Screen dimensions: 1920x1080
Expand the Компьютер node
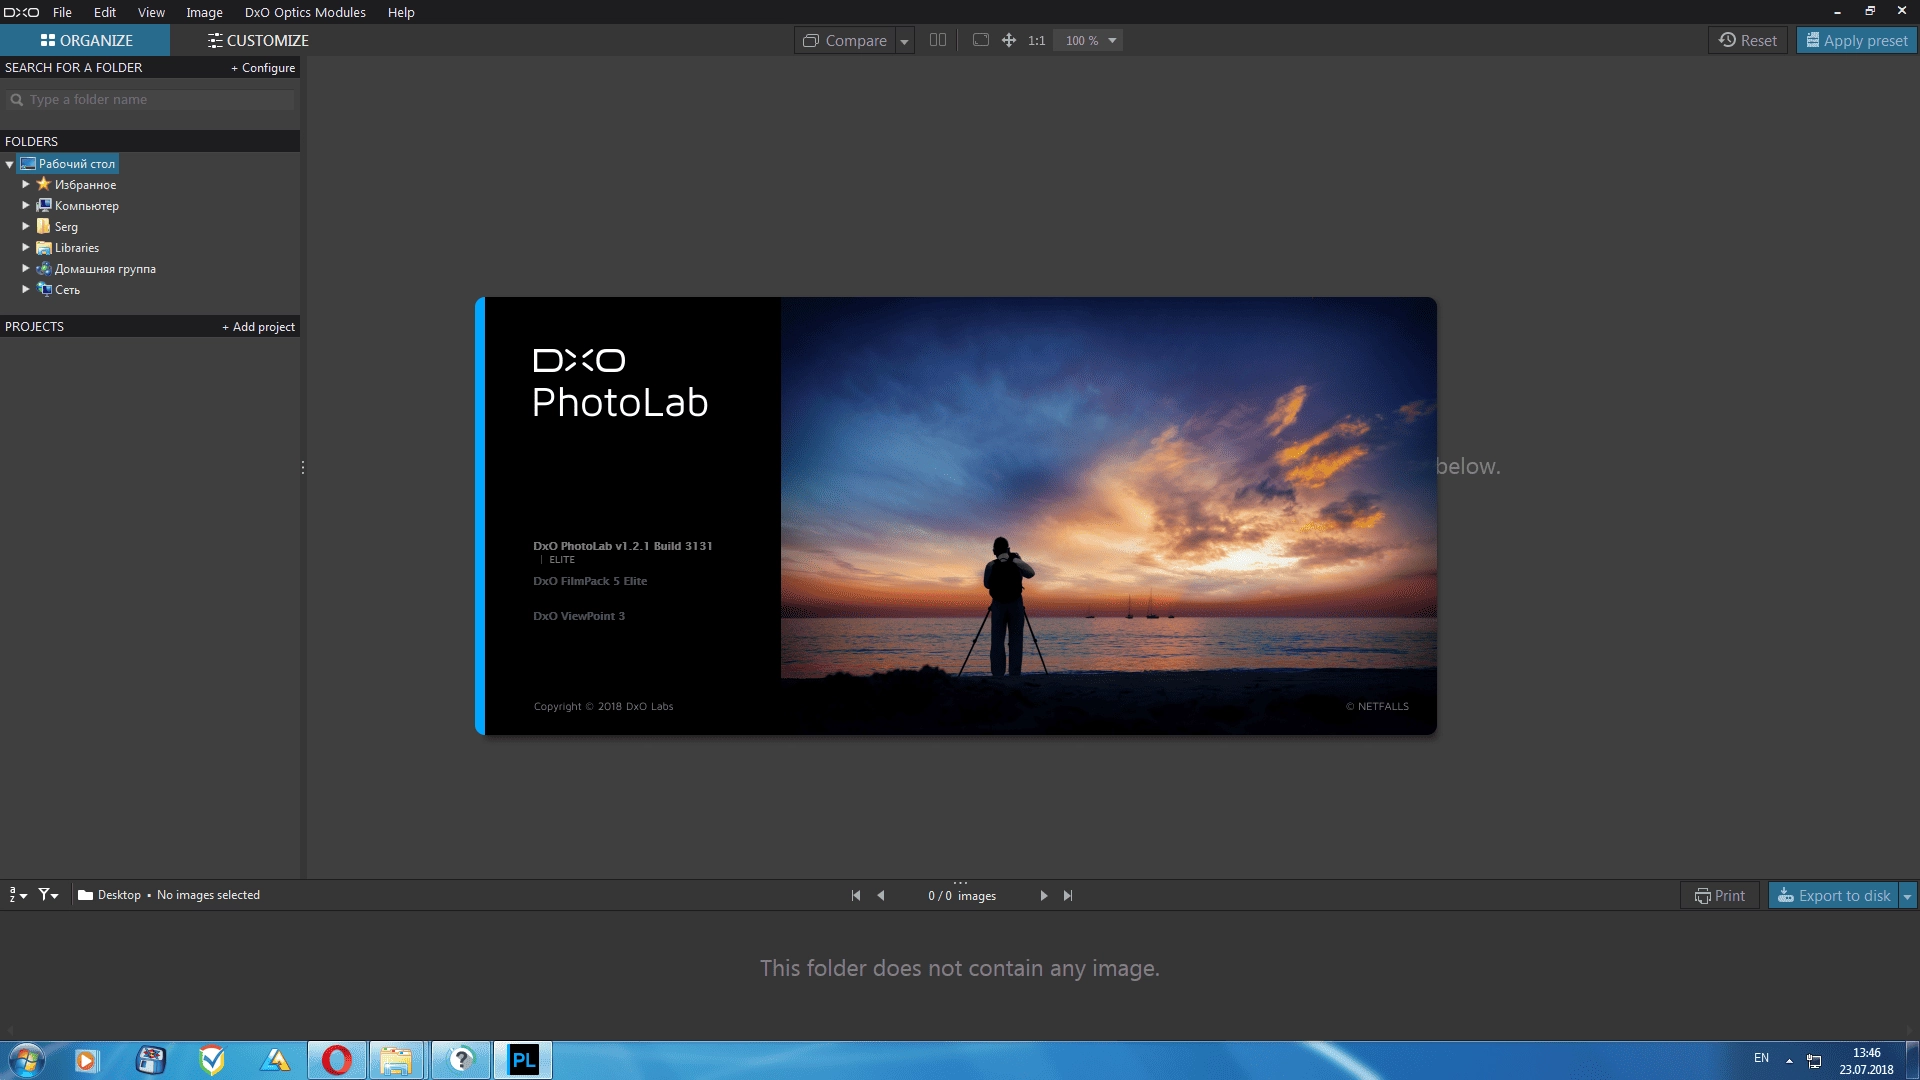pos(26,205)
